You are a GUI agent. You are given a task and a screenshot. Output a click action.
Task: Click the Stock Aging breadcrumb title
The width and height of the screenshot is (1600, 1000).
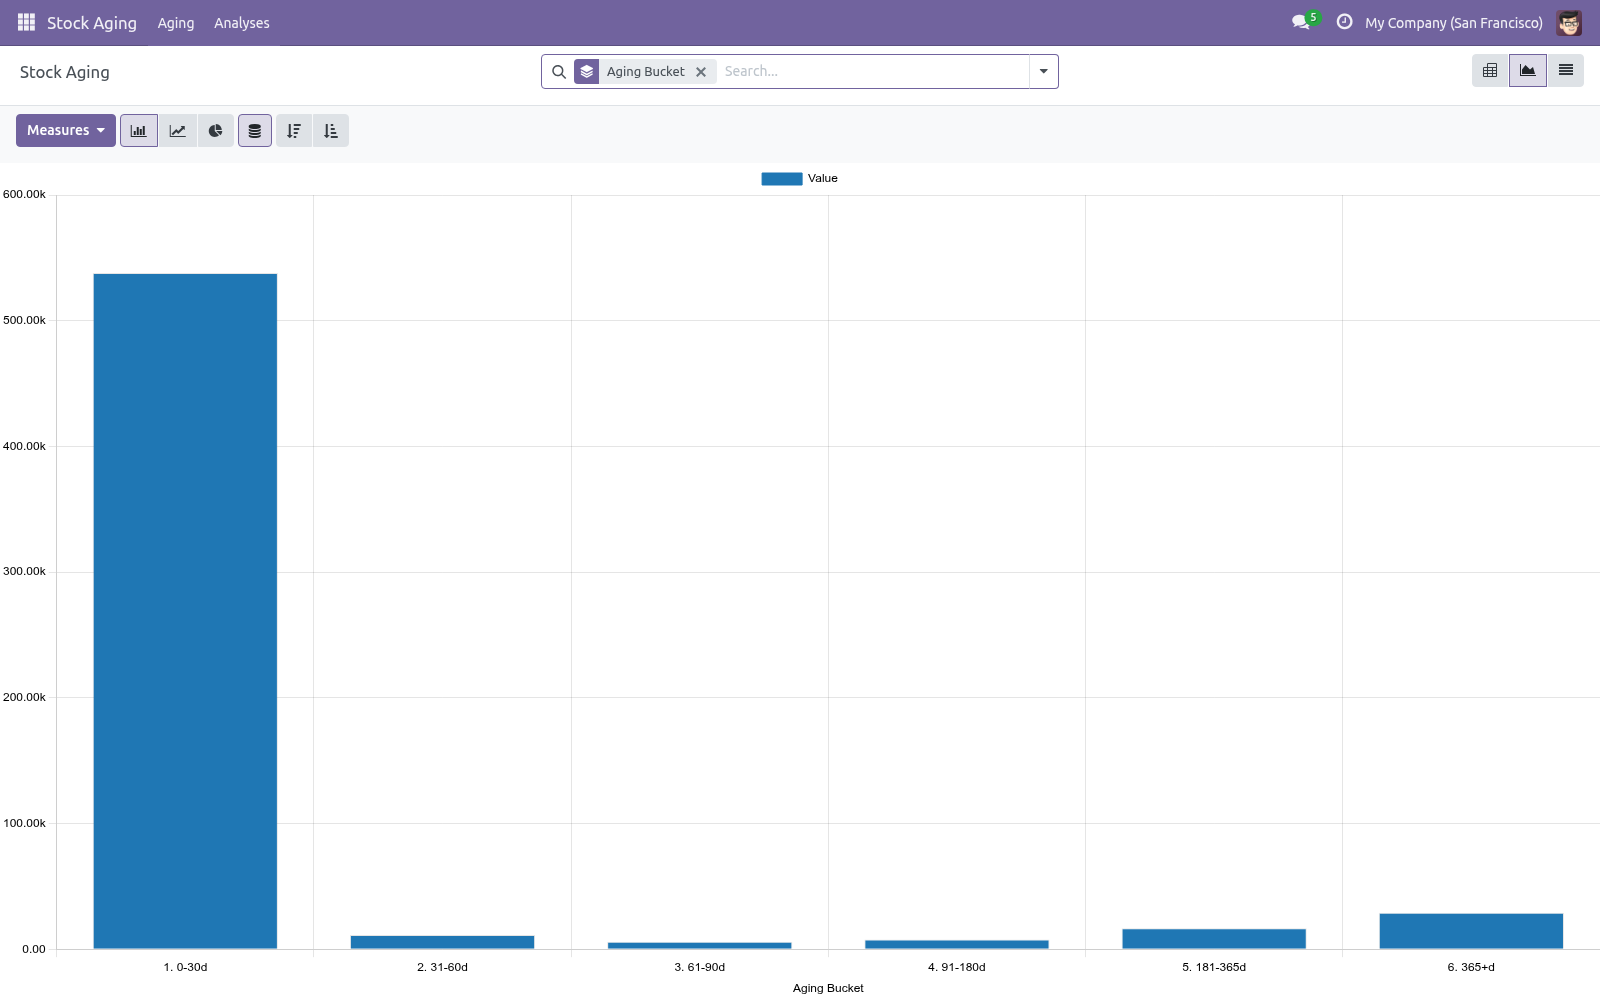[x=65, y=72]
